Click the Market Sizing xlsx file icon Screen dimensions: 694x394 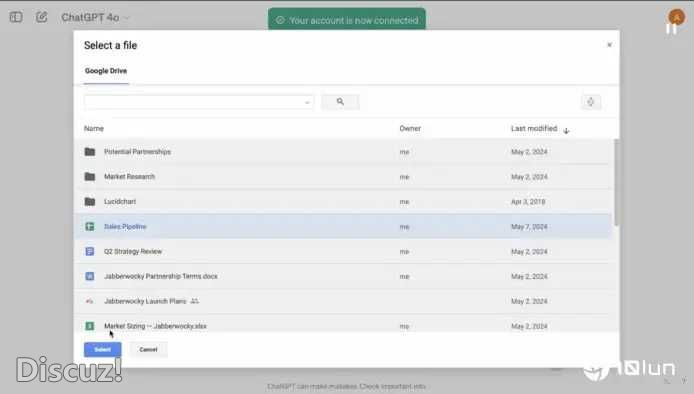pyautogui.click(x=90, y=326)
